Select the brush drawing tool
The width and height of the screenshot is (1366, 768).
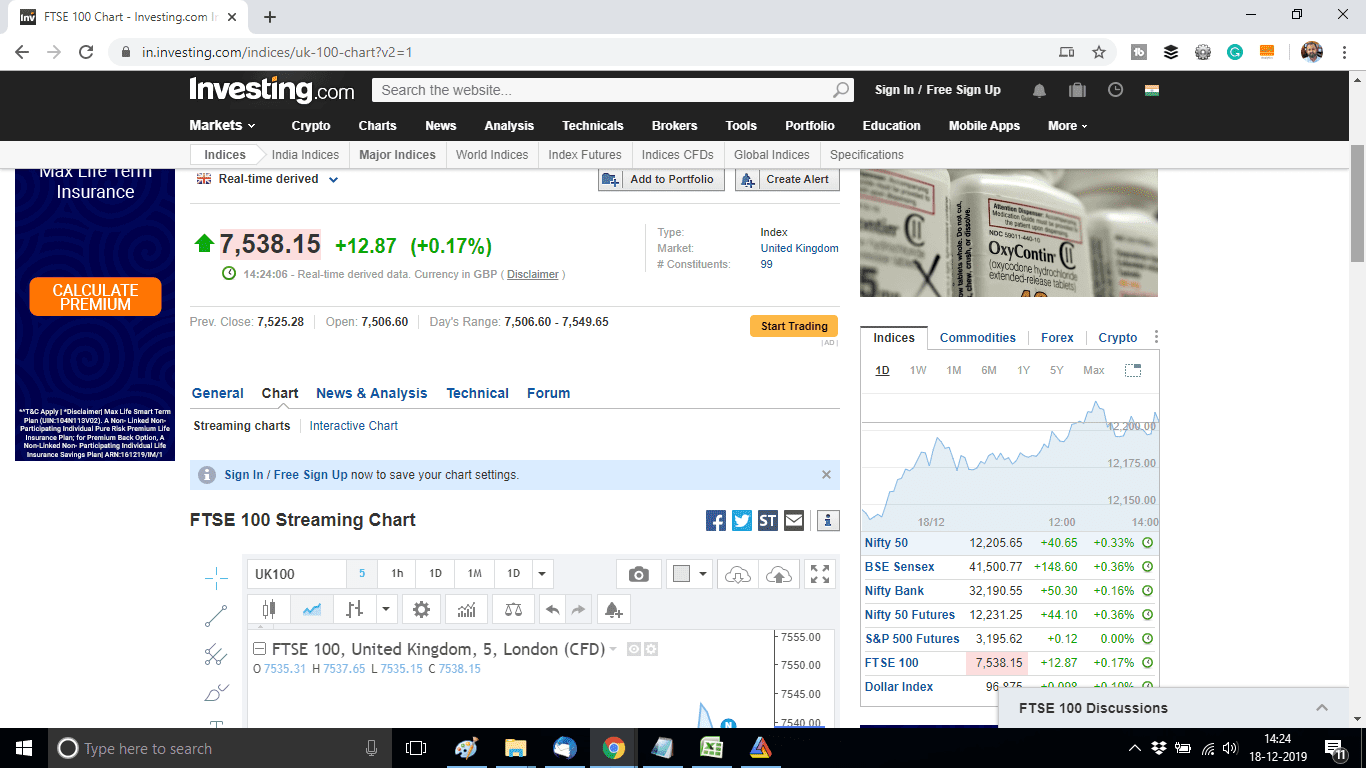[216, 693]
